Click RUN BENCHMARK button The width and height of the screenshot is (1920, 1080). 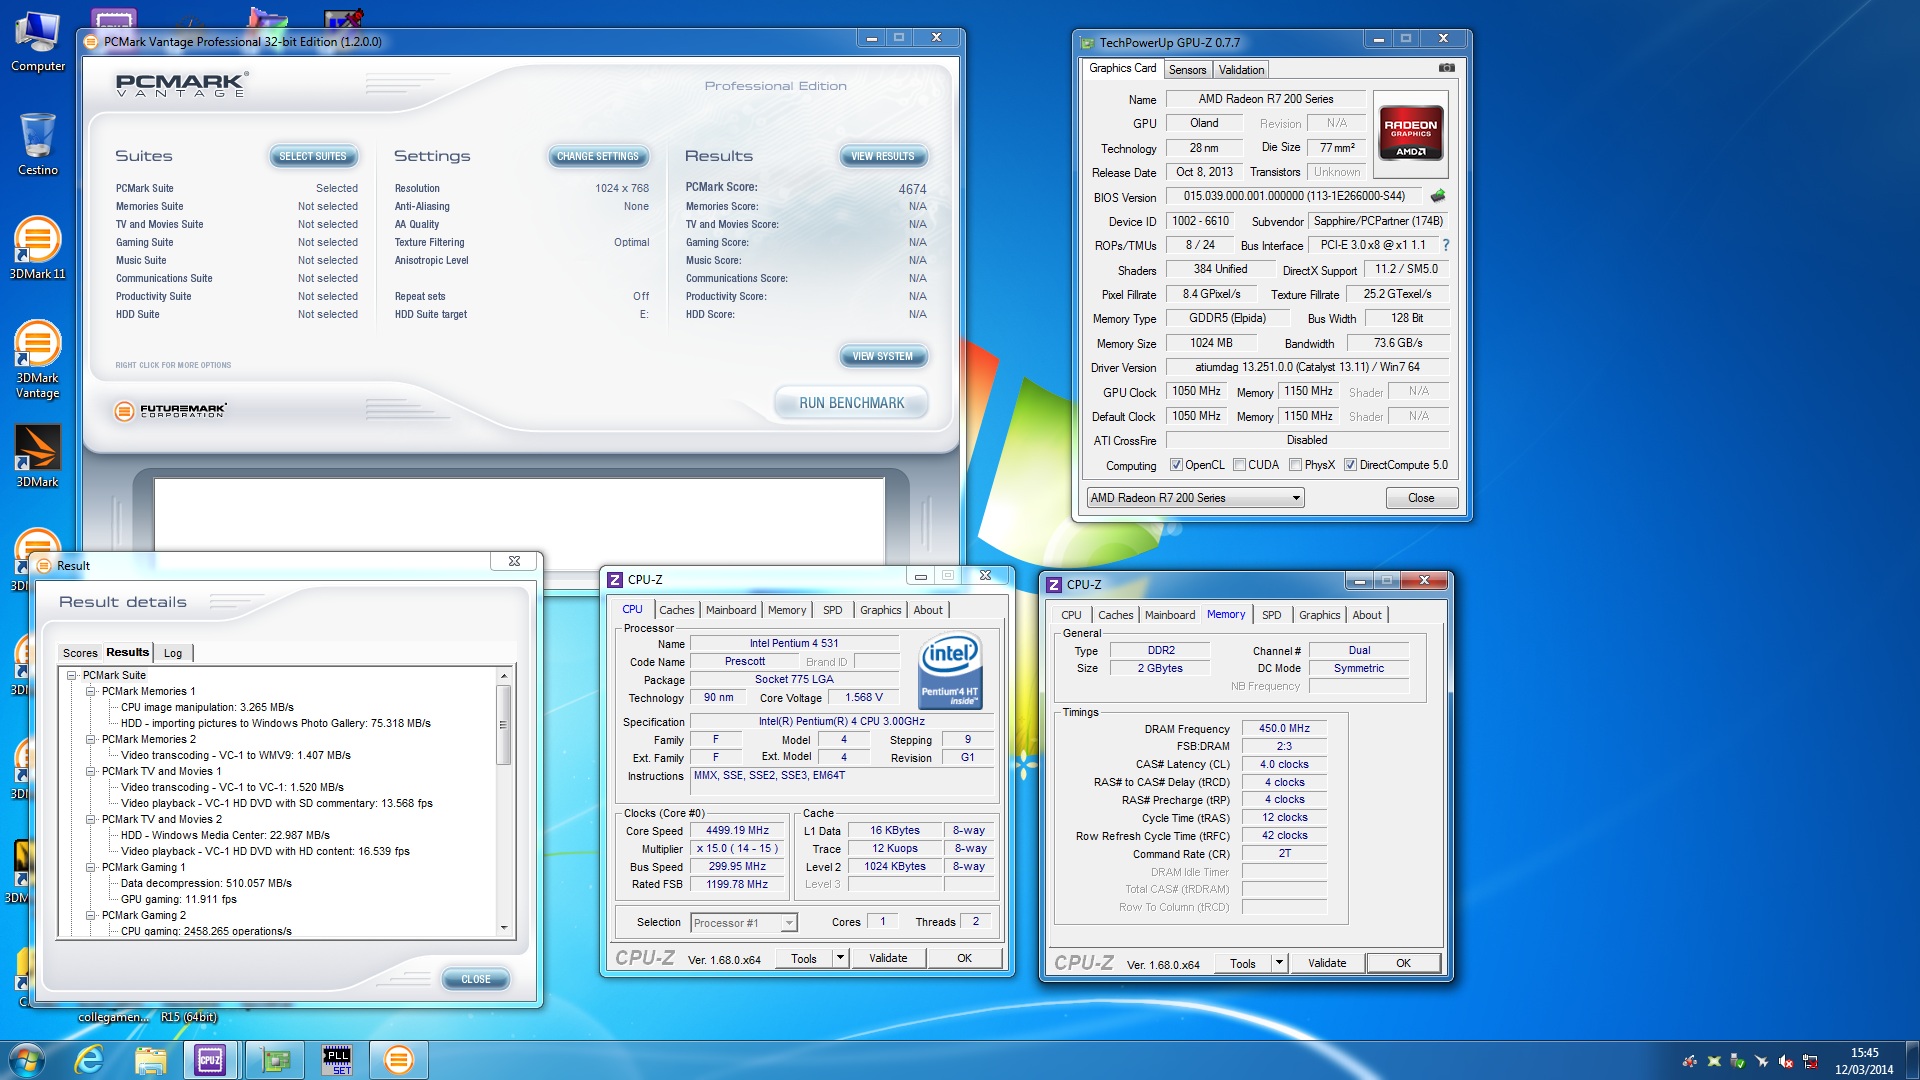coord(851,403)
